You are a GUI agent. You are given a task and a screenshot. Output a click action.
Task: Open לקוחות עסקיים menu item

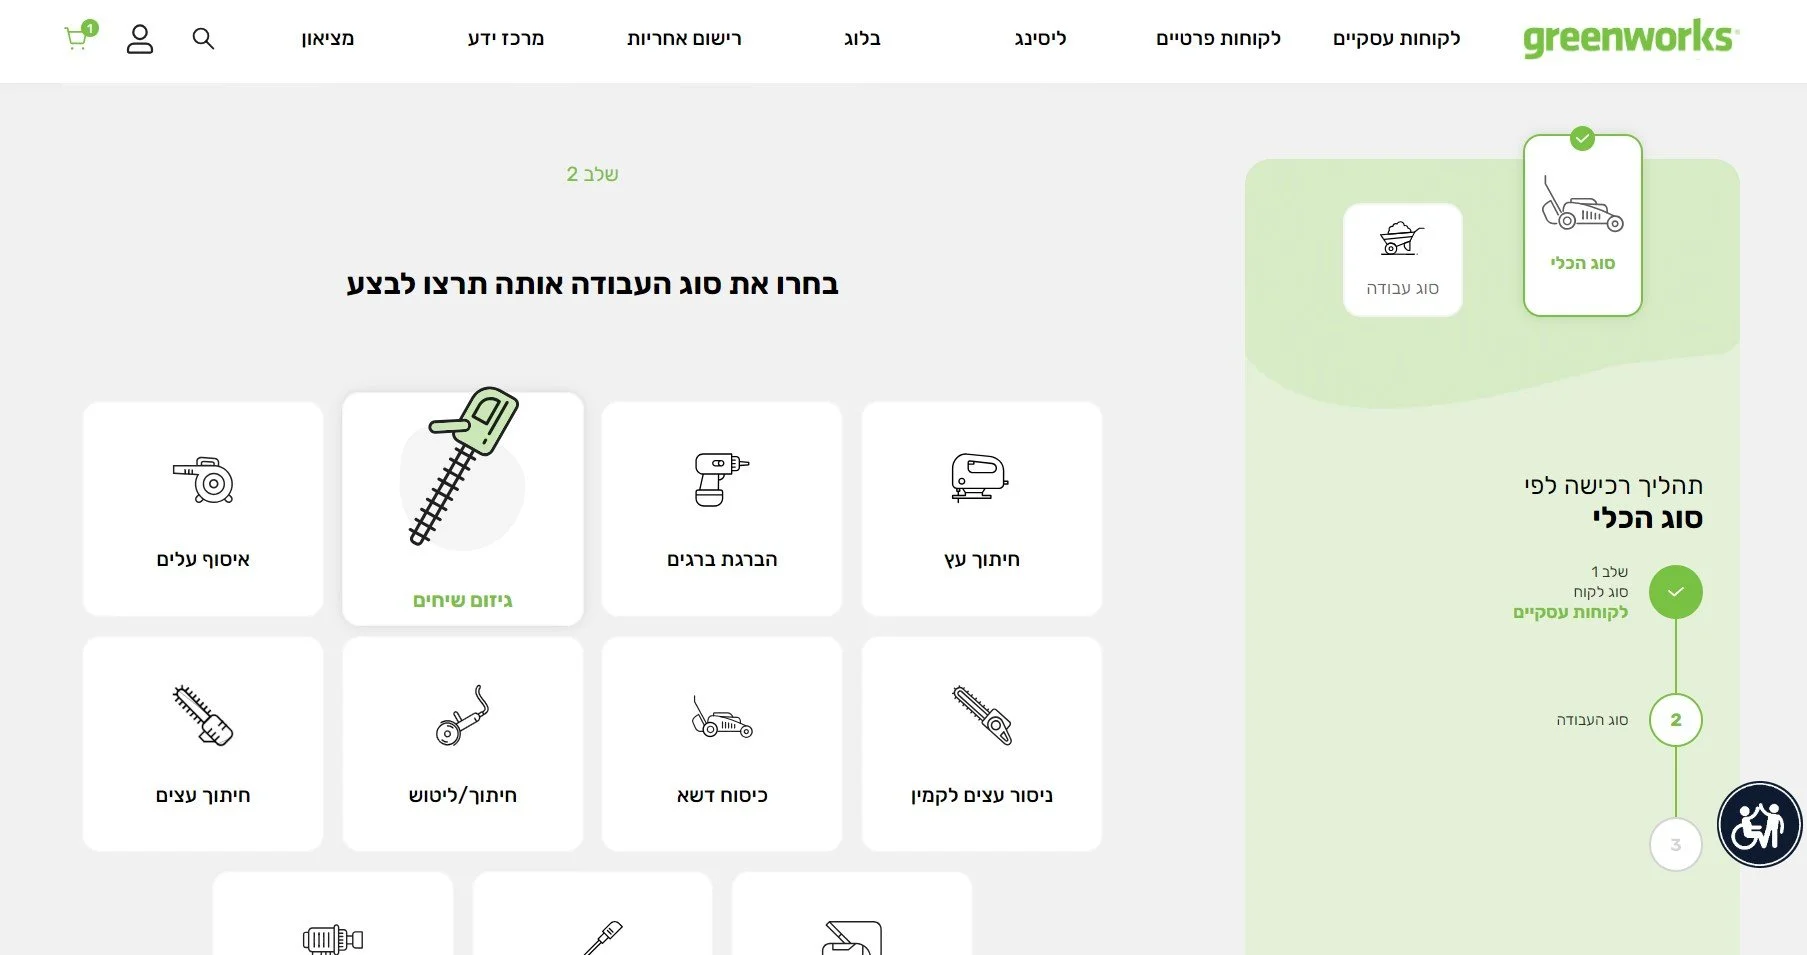pyautogui.click(x=1396, y=39)
